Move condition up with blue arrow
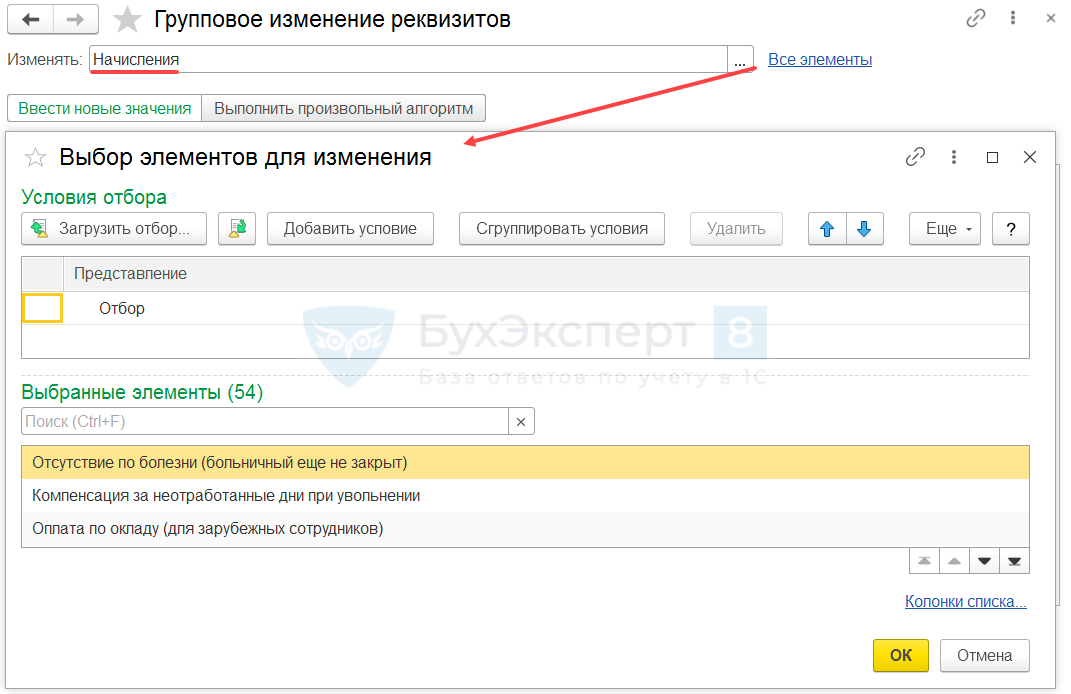Viewport: 1071px width, 694px height. tap(827, 228)
